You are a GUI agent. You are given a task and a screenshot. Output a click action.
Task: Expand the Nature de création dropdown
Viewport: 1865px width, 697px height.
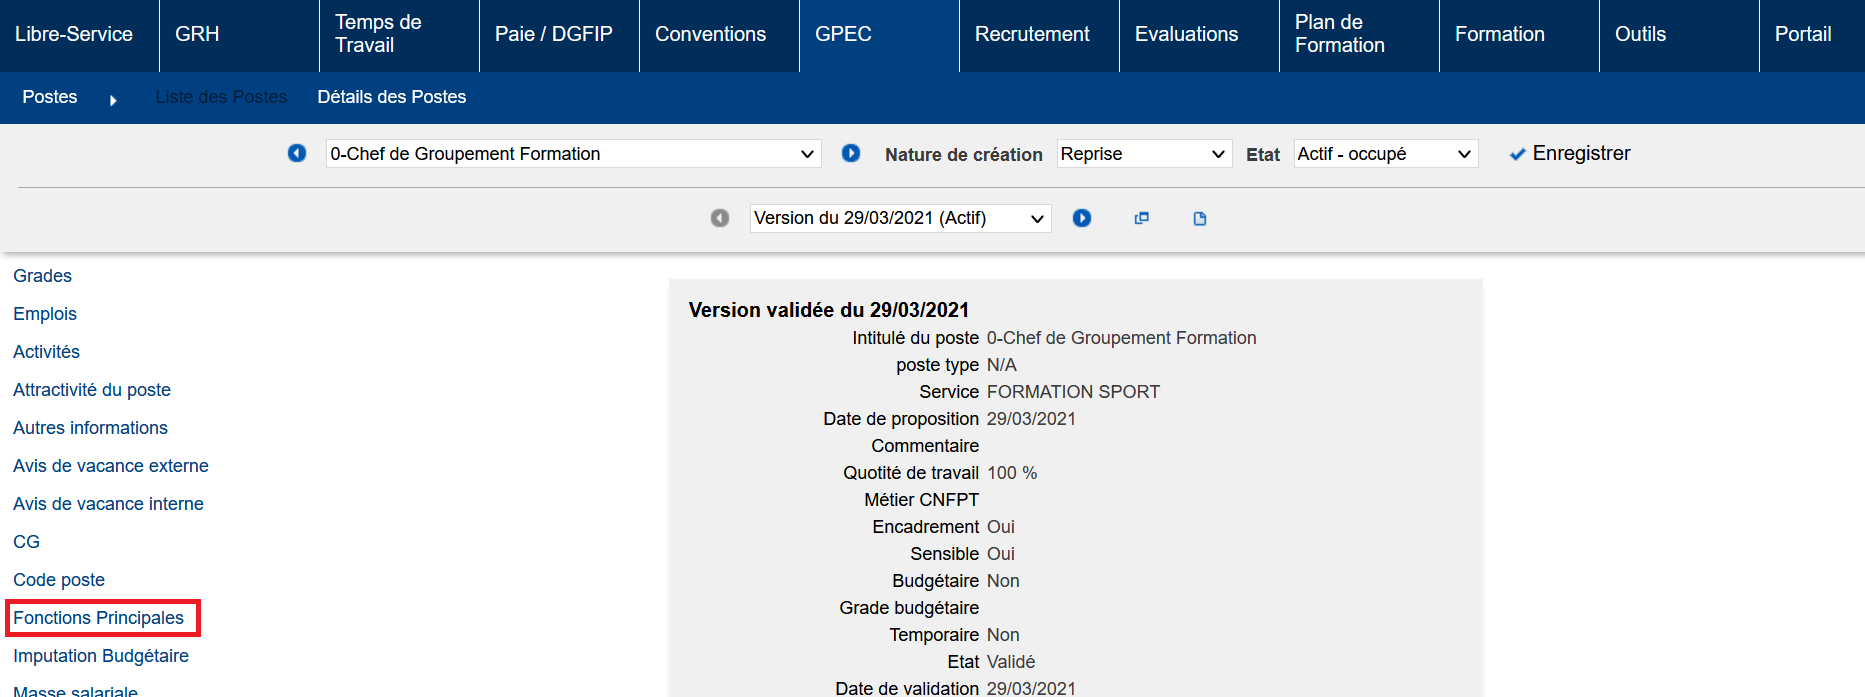pyautogui.click(x=1143, y=154)
